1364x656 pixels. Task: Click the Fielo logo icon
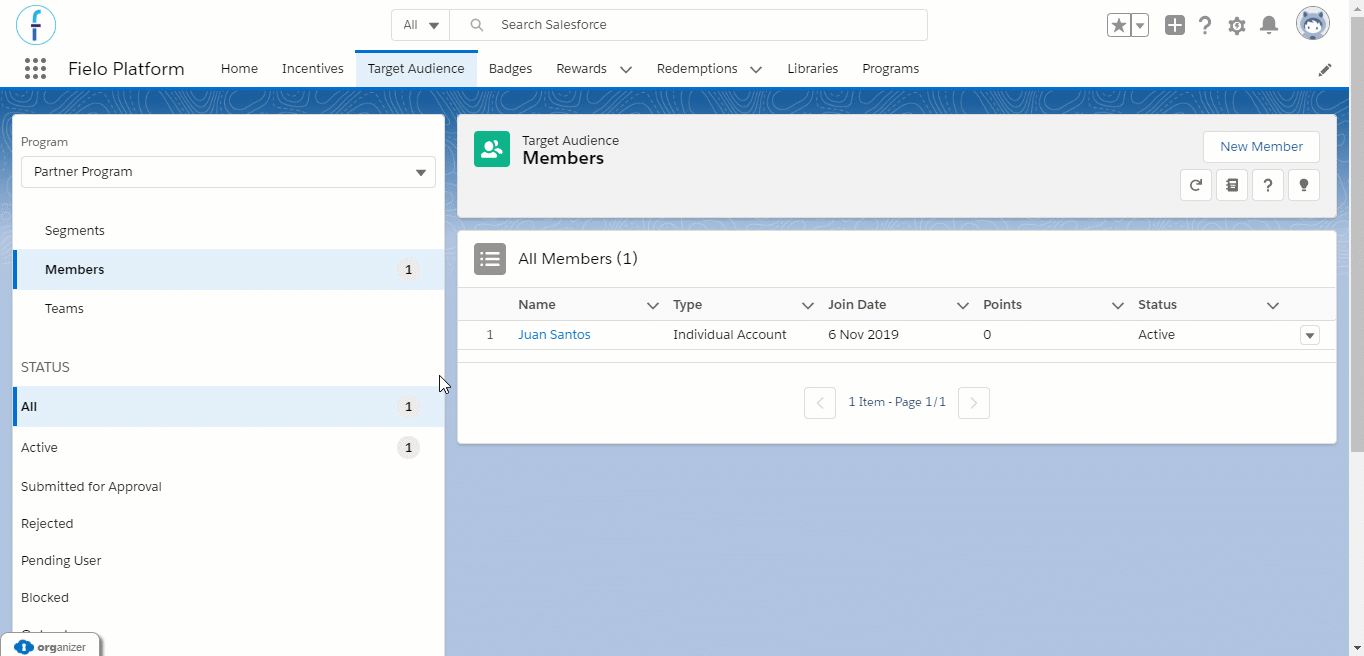point(36,24)
